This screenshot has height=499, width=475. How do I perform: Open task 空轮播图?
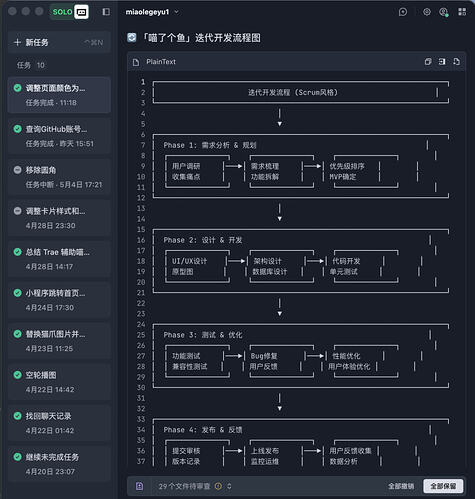tap(59, 382)
